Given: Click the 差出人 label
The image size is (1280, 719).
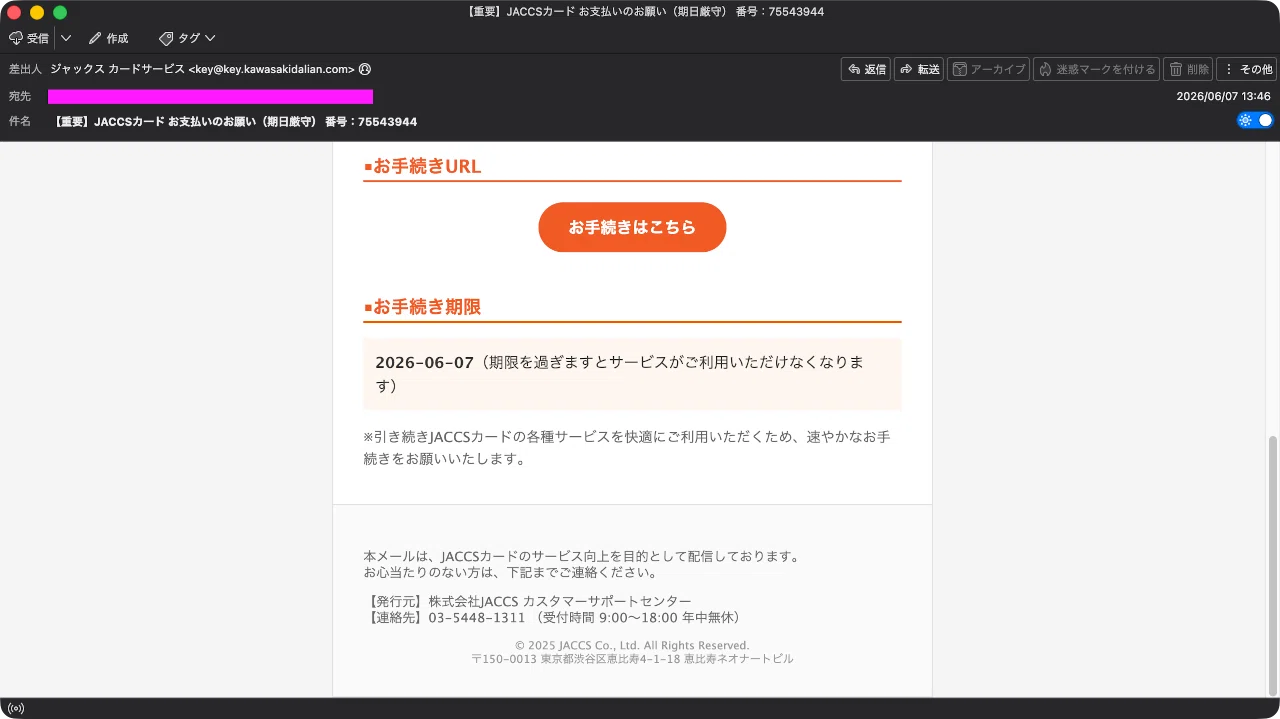Looking at the screenshot, I should pyautogui.click(x=25, y=69).
